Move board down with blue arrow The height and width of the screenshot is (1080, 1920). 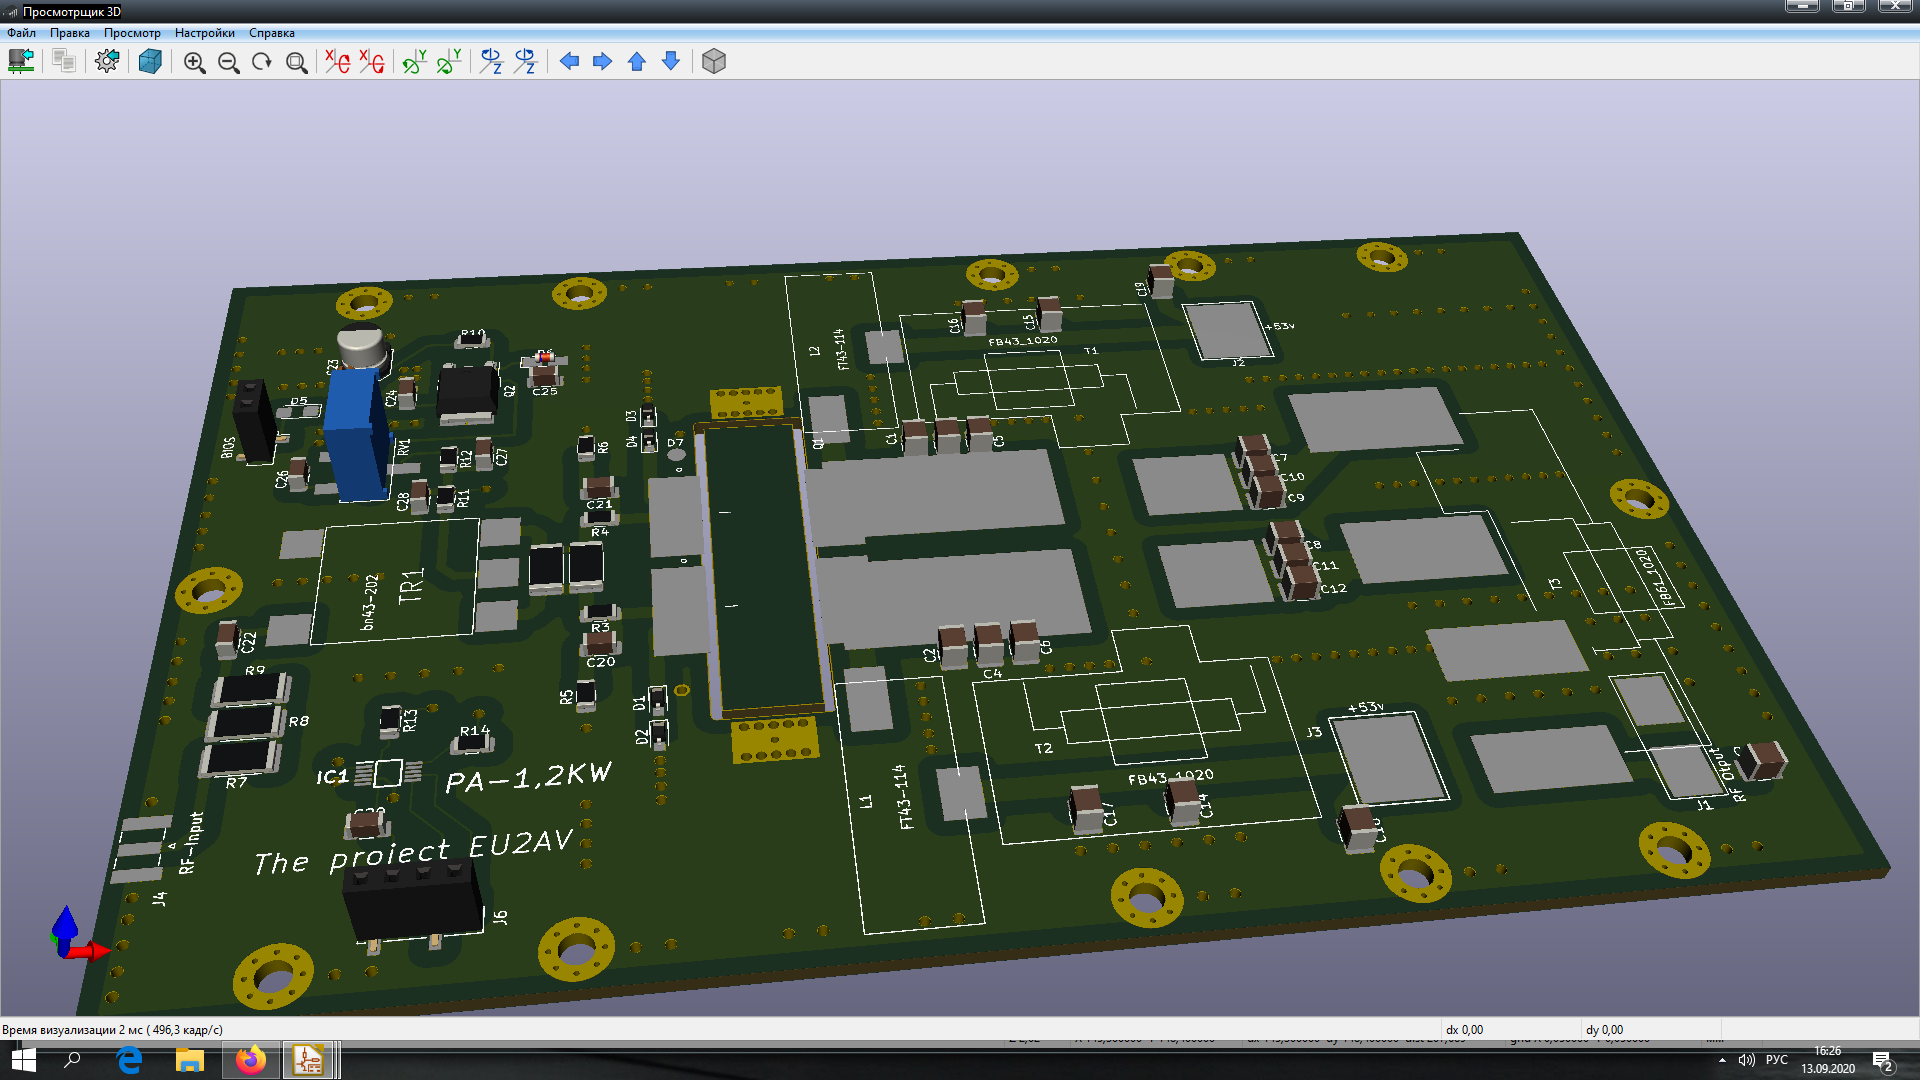coord(671,62)
